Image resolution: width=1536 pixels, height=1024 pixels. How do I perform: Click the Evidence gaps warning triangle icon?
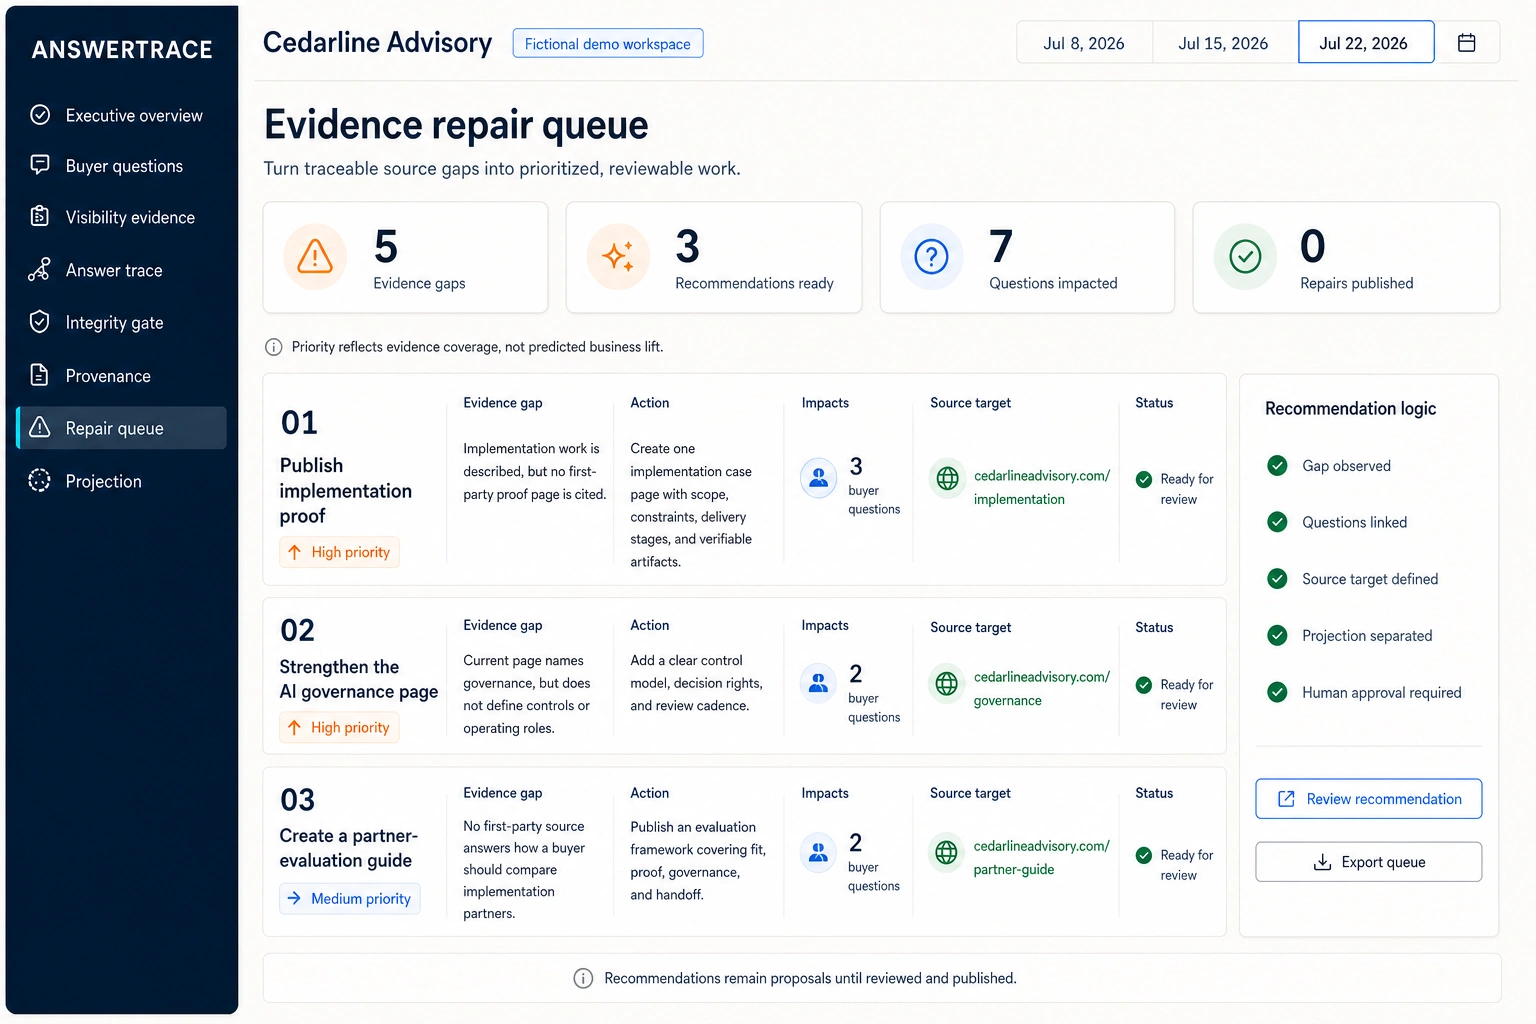[x=315, y=257]
